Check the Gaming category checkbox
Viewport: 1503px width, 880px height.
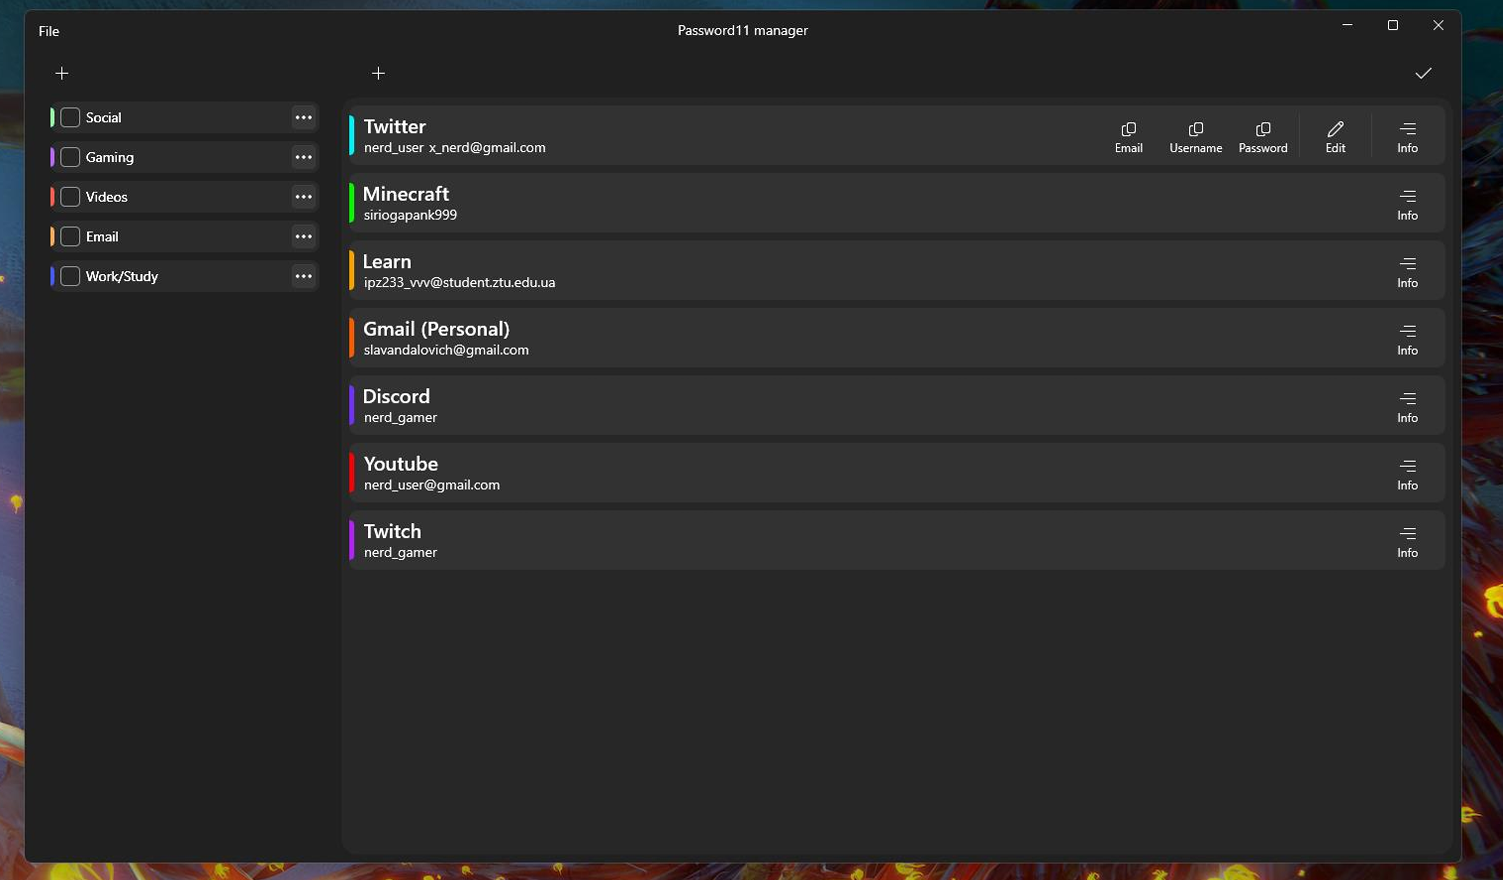pyautogui.click(x=70, y=157)
